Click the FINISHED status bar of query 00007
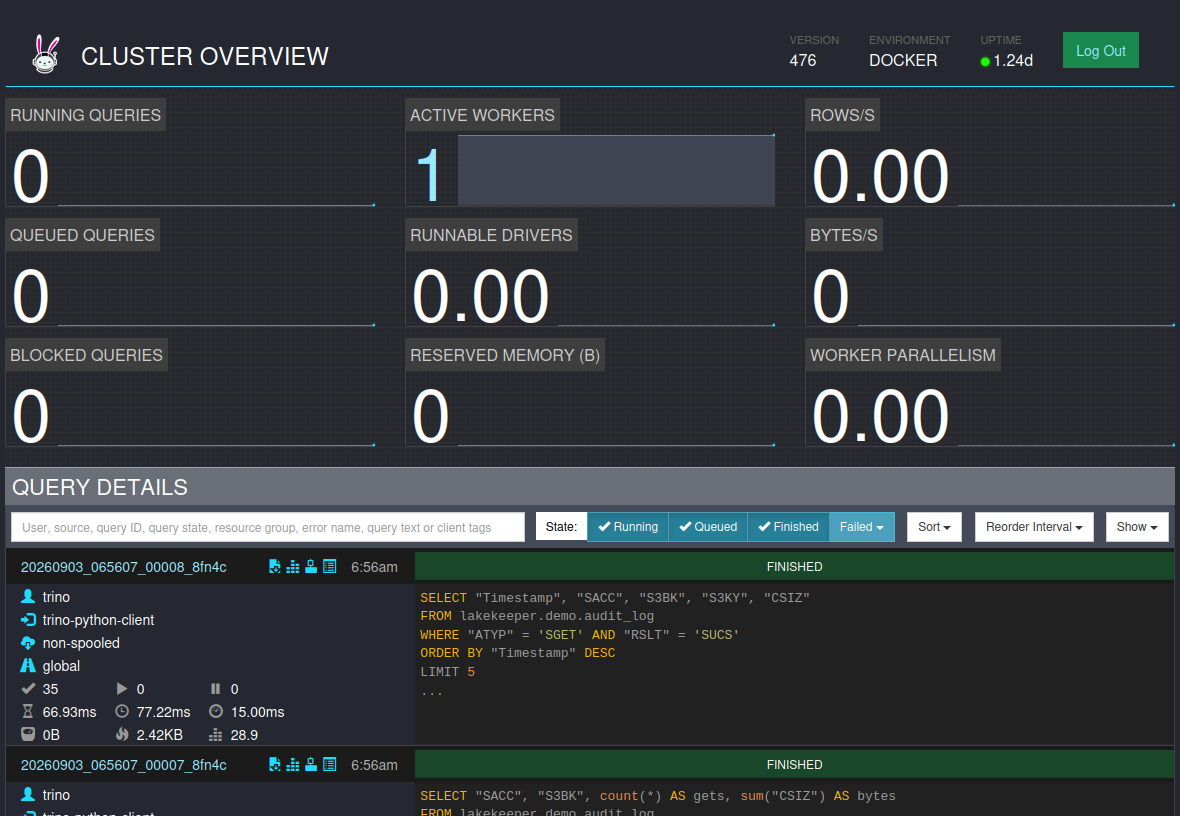1180x816 pixels. tap(794, 764)
